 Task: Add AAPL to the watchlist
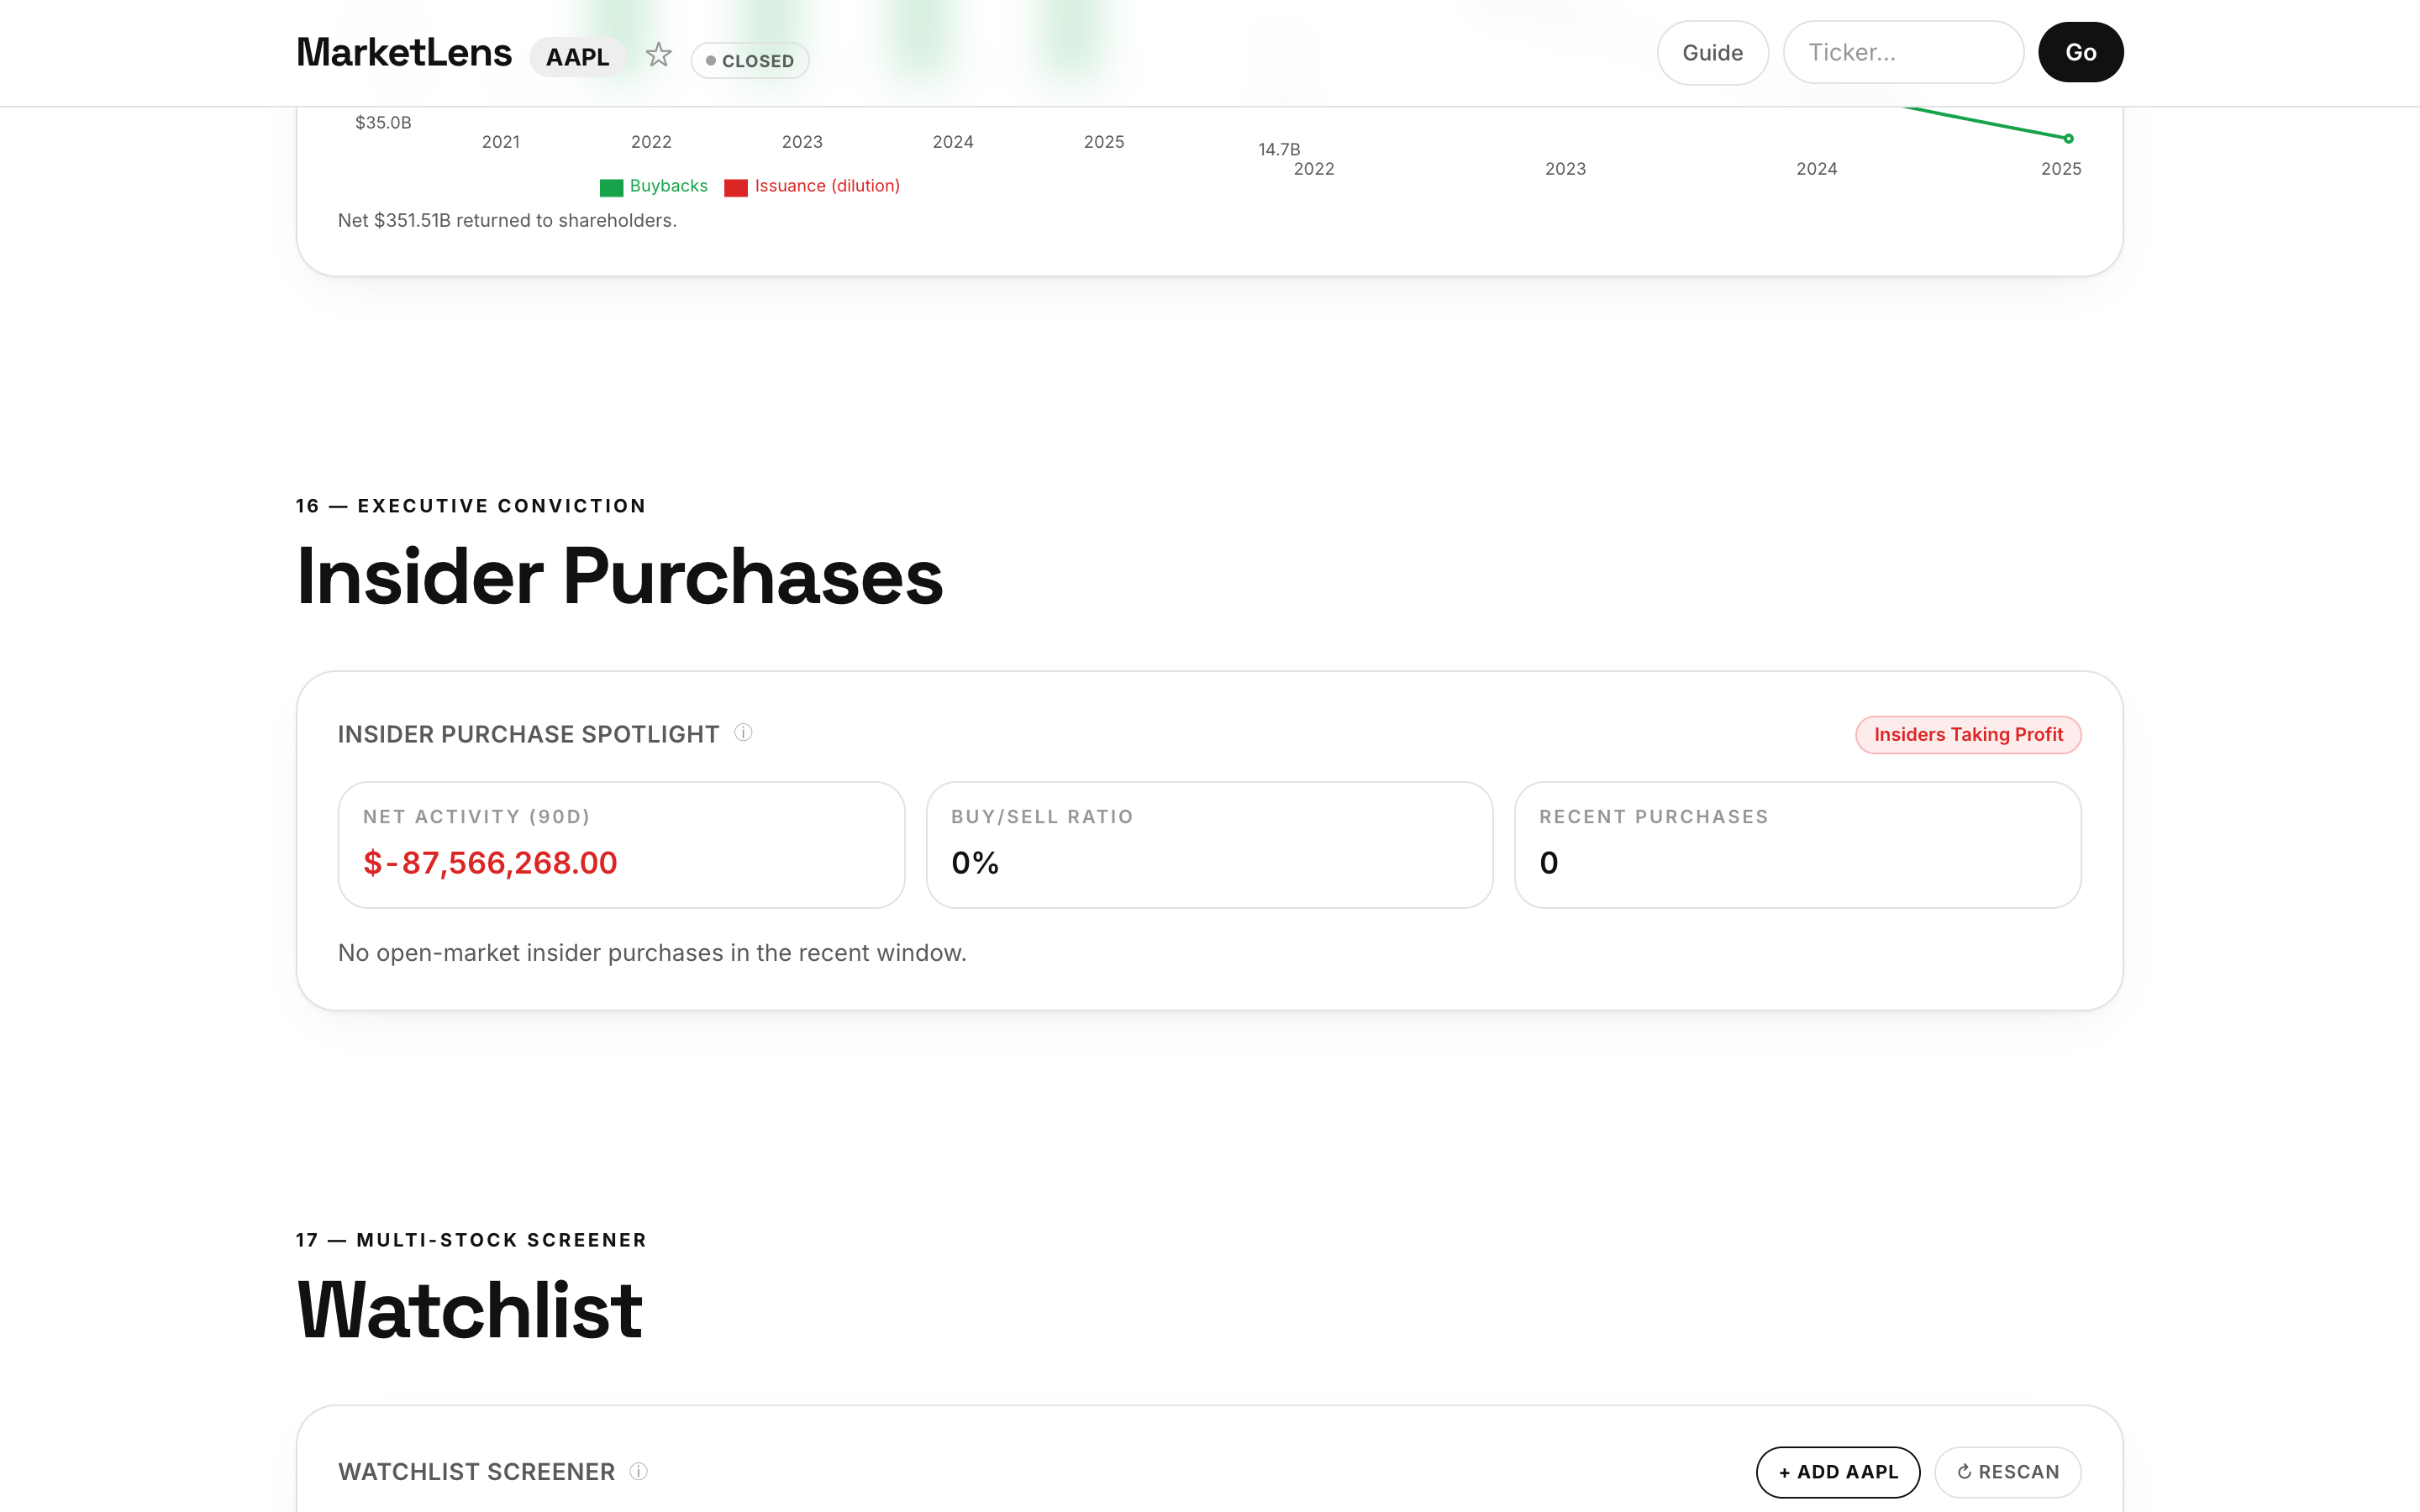1837,1472
